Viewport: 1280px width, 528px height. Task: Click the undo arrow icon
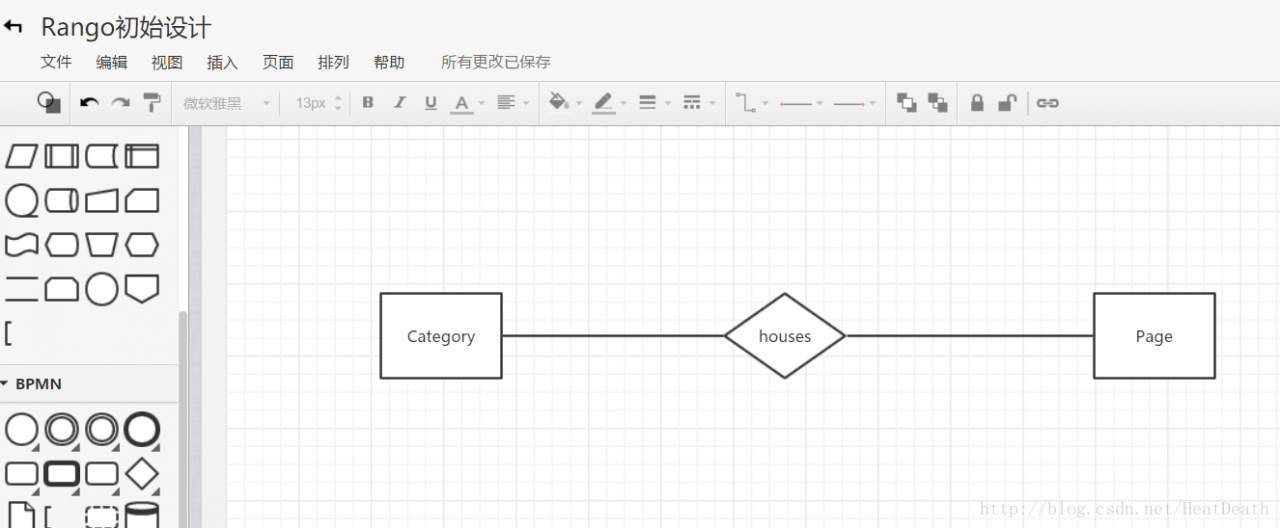point(89,103)
